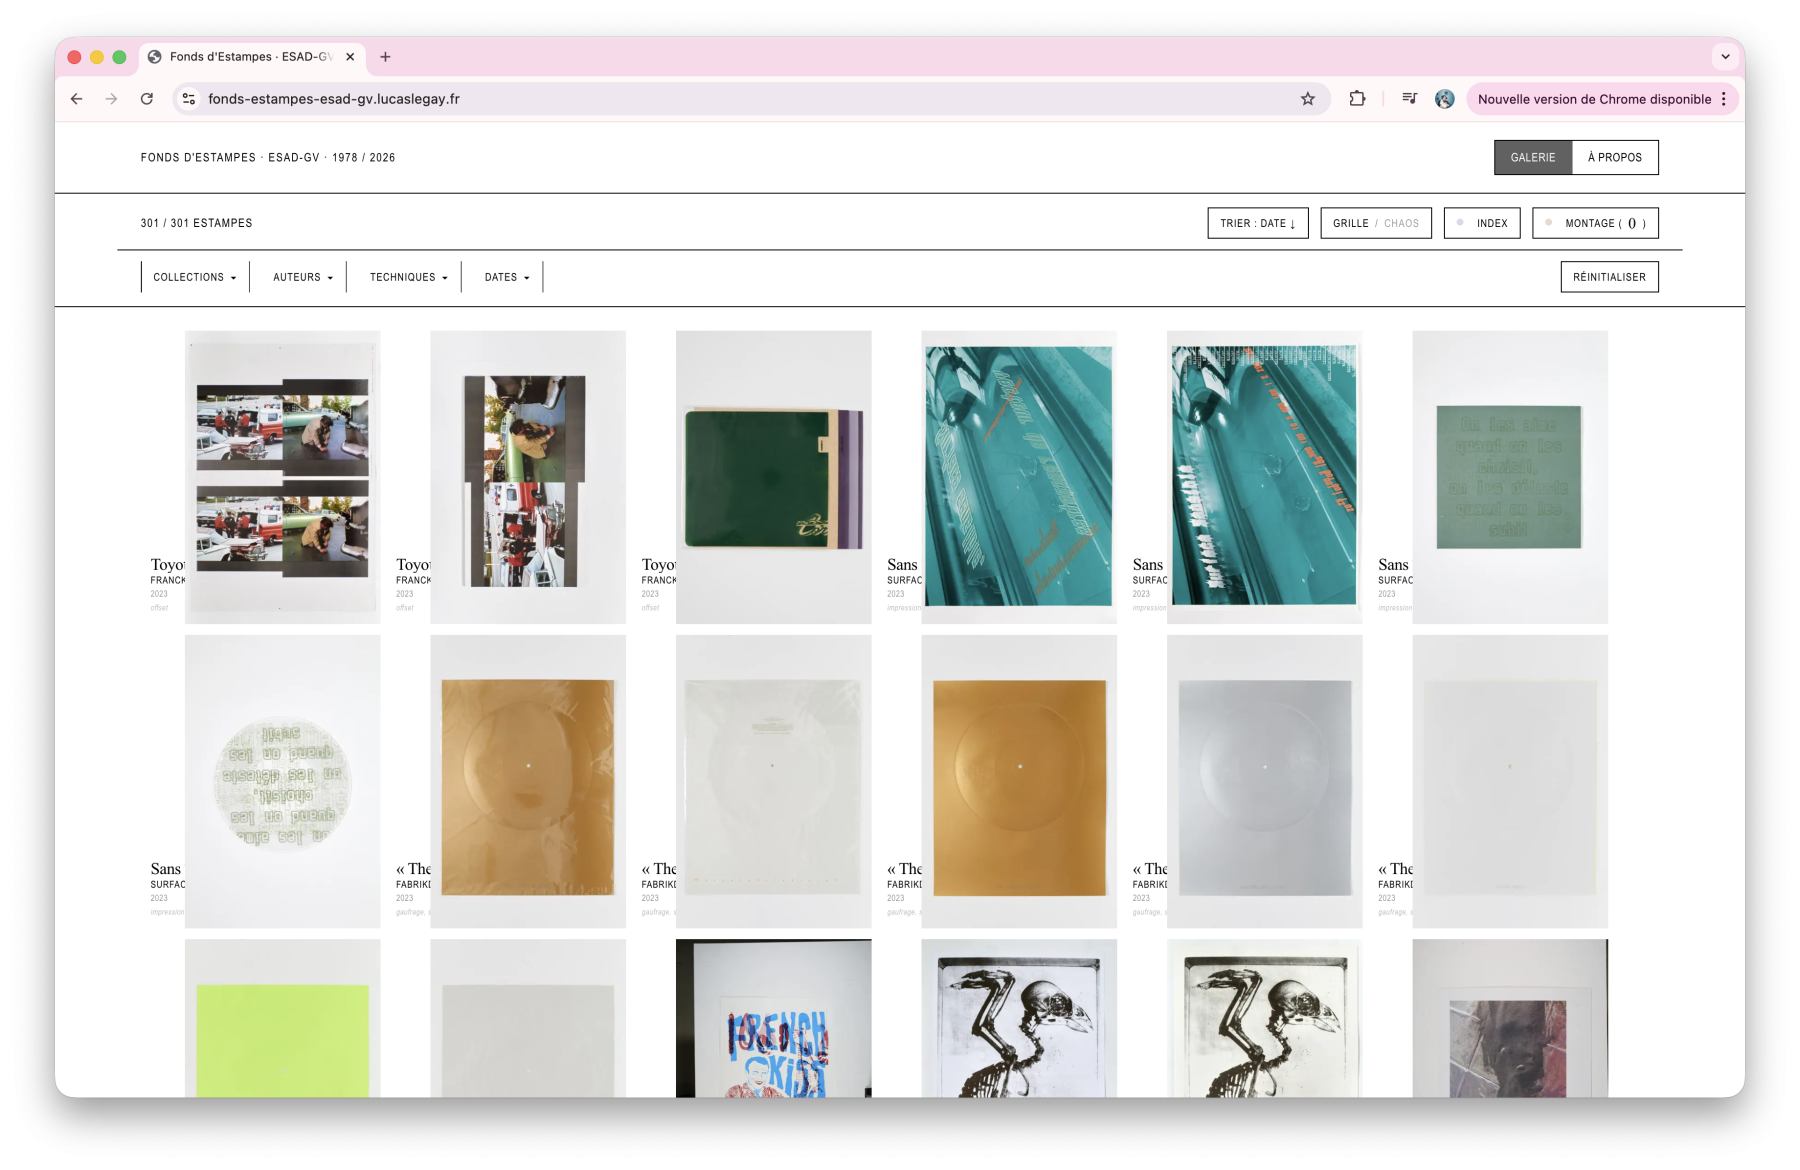The height and width of the screenshot is (1170, 1800).
Task: Open the vertical car photo collage print
Action: click(528, 477)
